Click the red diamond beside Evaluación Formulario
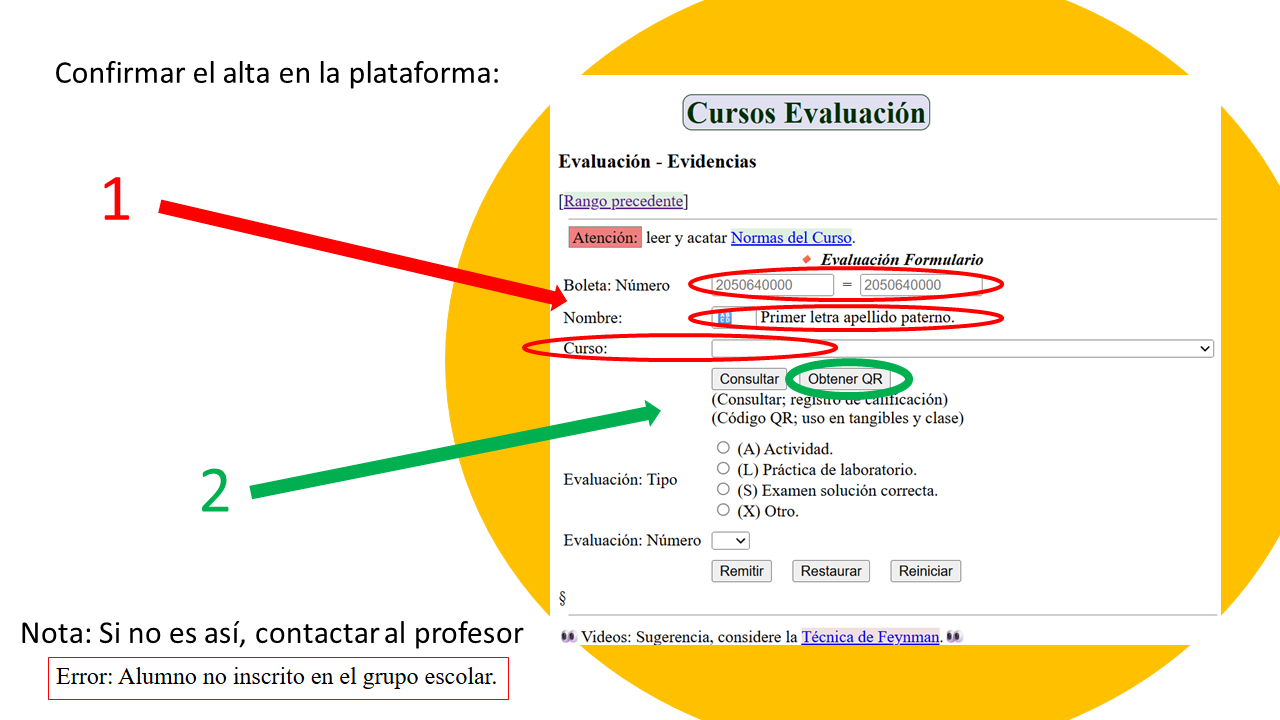Screen dimensions: 1280x720 806,260
